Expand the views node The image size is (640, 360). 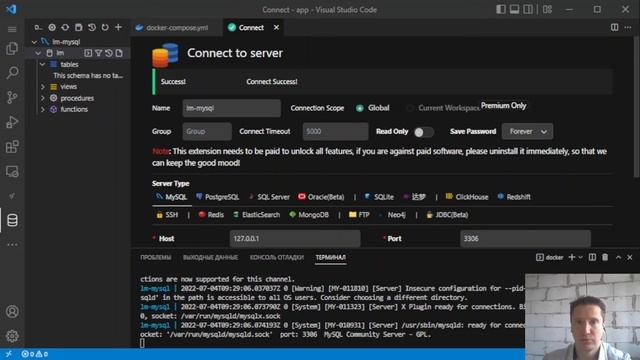pos(42,87)
